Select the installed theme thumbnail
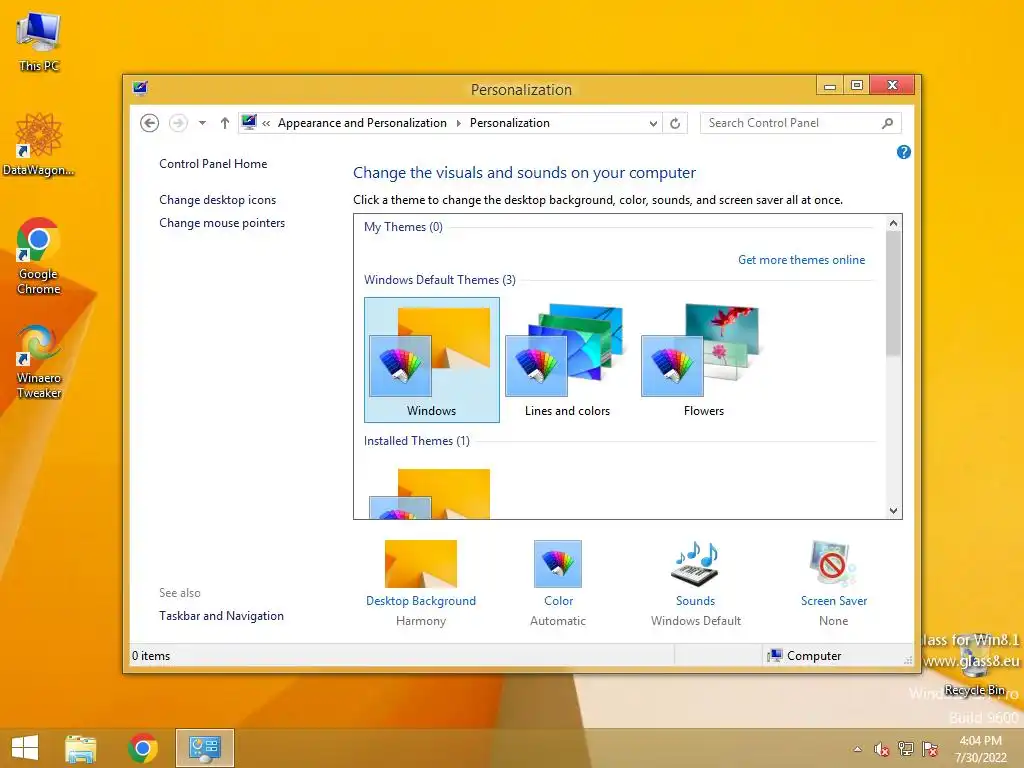 click(432, 493)
